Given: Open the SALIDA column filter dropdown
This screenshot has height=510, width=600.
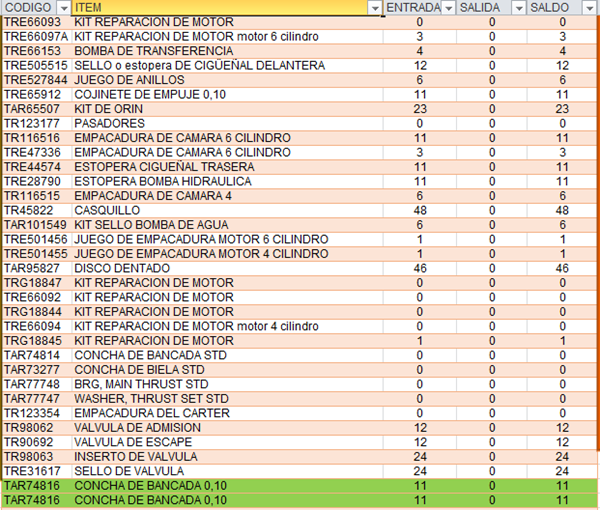Looking at the screenshot, I should (x=519, y=8).
